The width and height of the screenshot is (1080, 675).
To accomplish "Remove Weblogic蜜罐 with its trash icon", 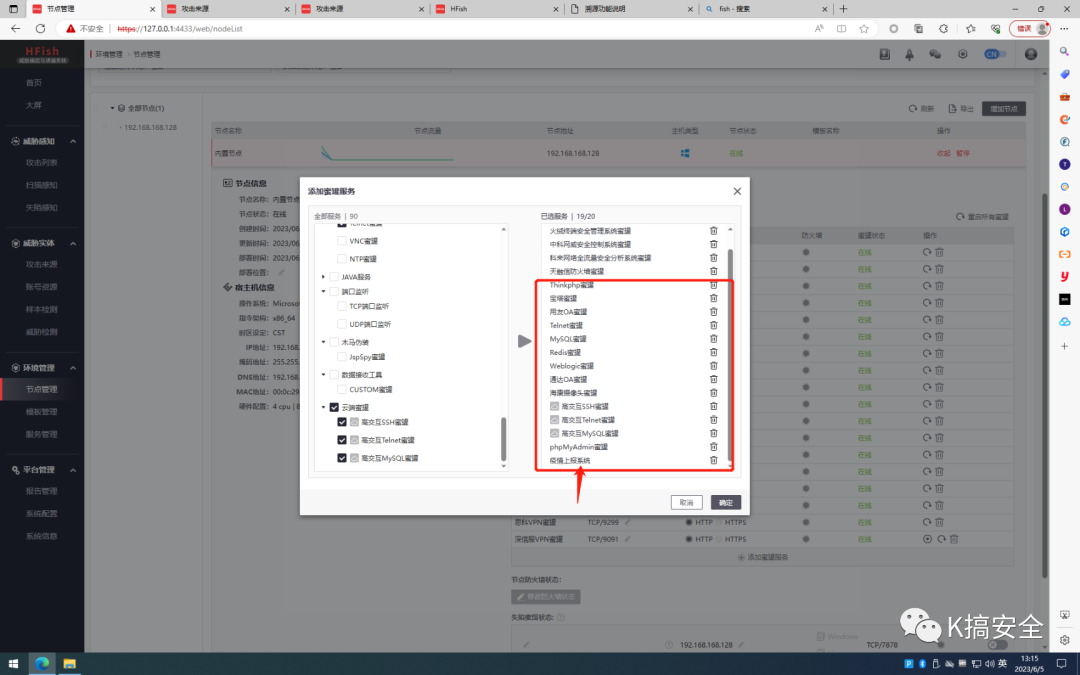I will [x=714, y=366].
